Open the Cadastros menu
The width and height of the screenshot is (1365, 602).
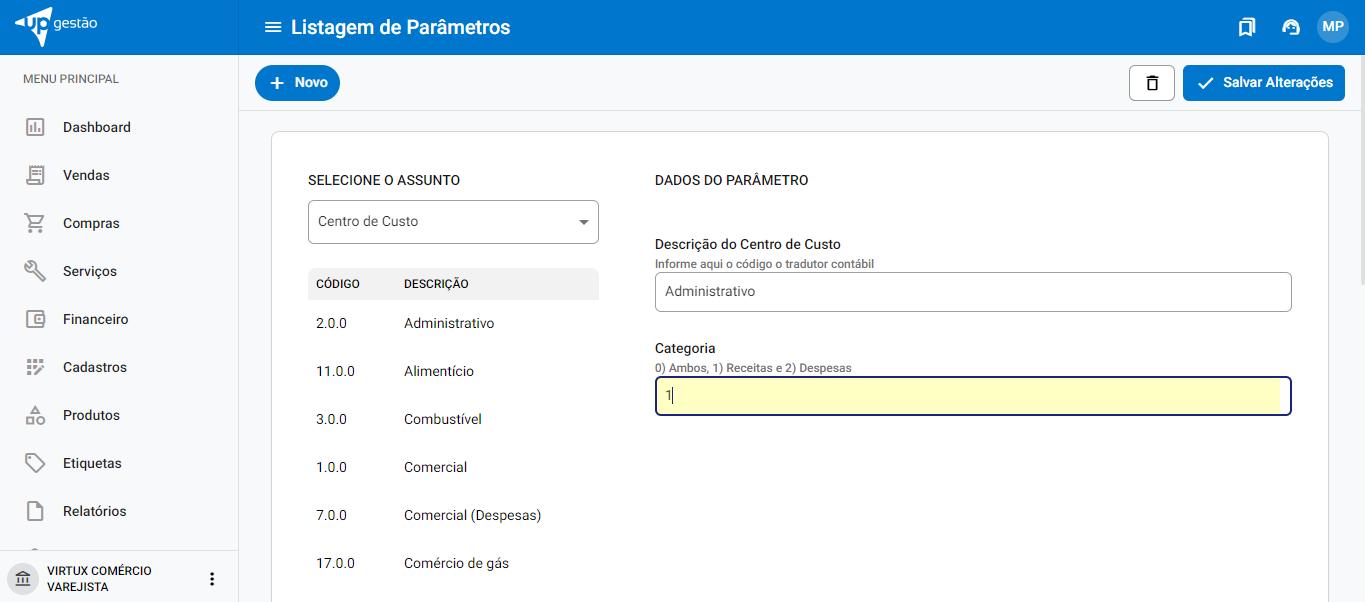(x=94, y=367)
